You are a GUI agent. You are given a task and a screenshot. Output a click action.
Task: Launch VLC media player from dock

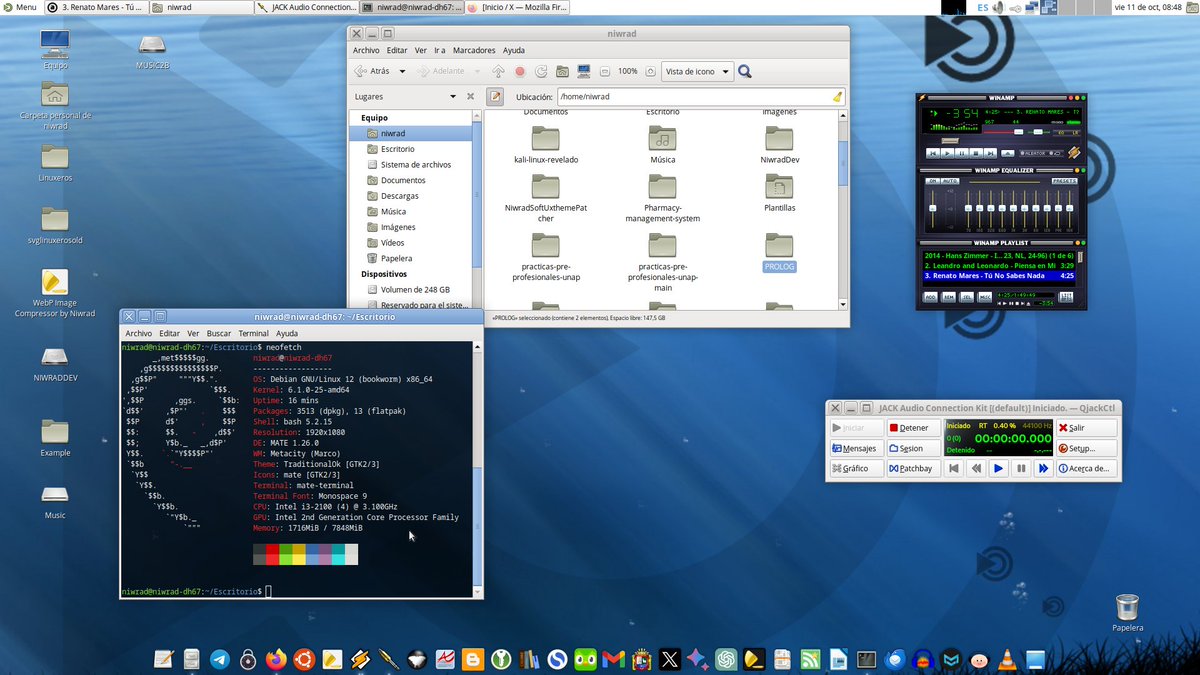pyautogui.click(x=1007, y=659)
